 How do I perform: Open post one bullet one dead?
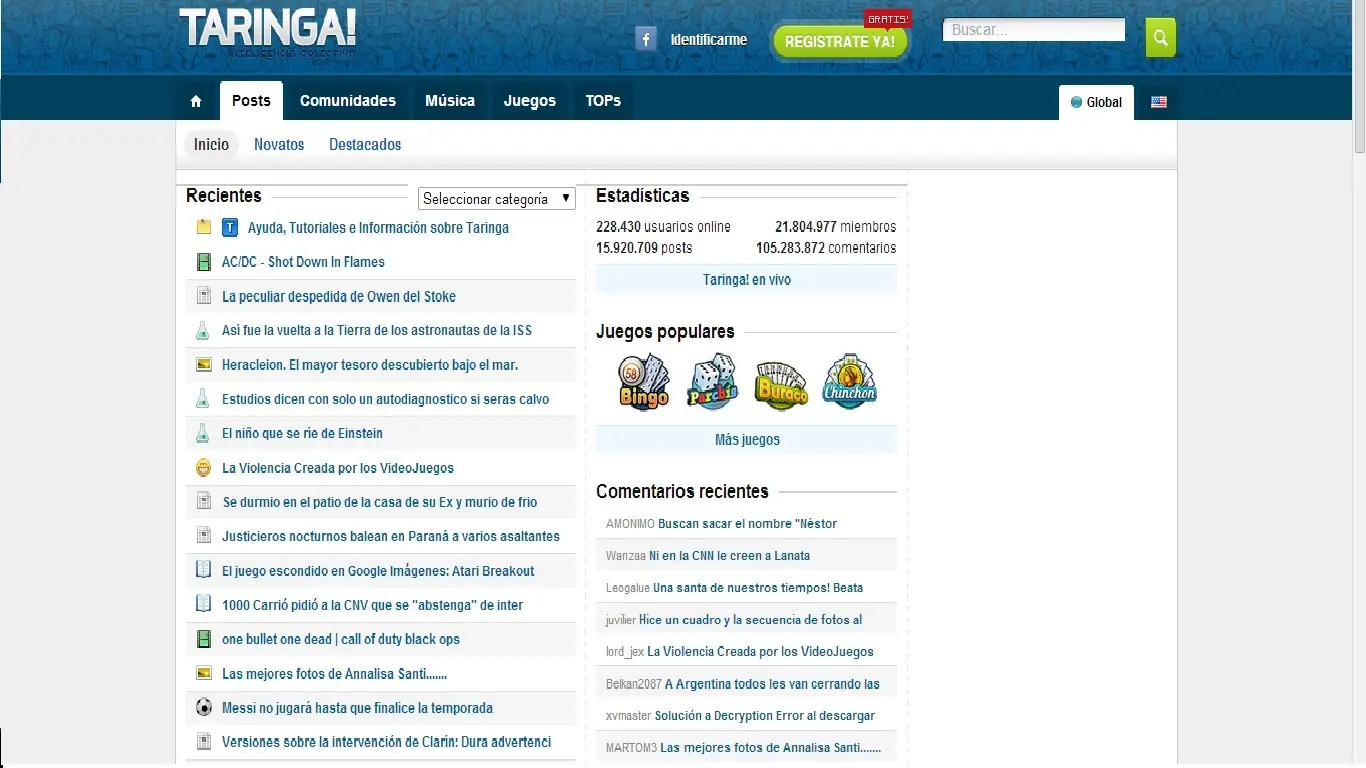(341, 639)
